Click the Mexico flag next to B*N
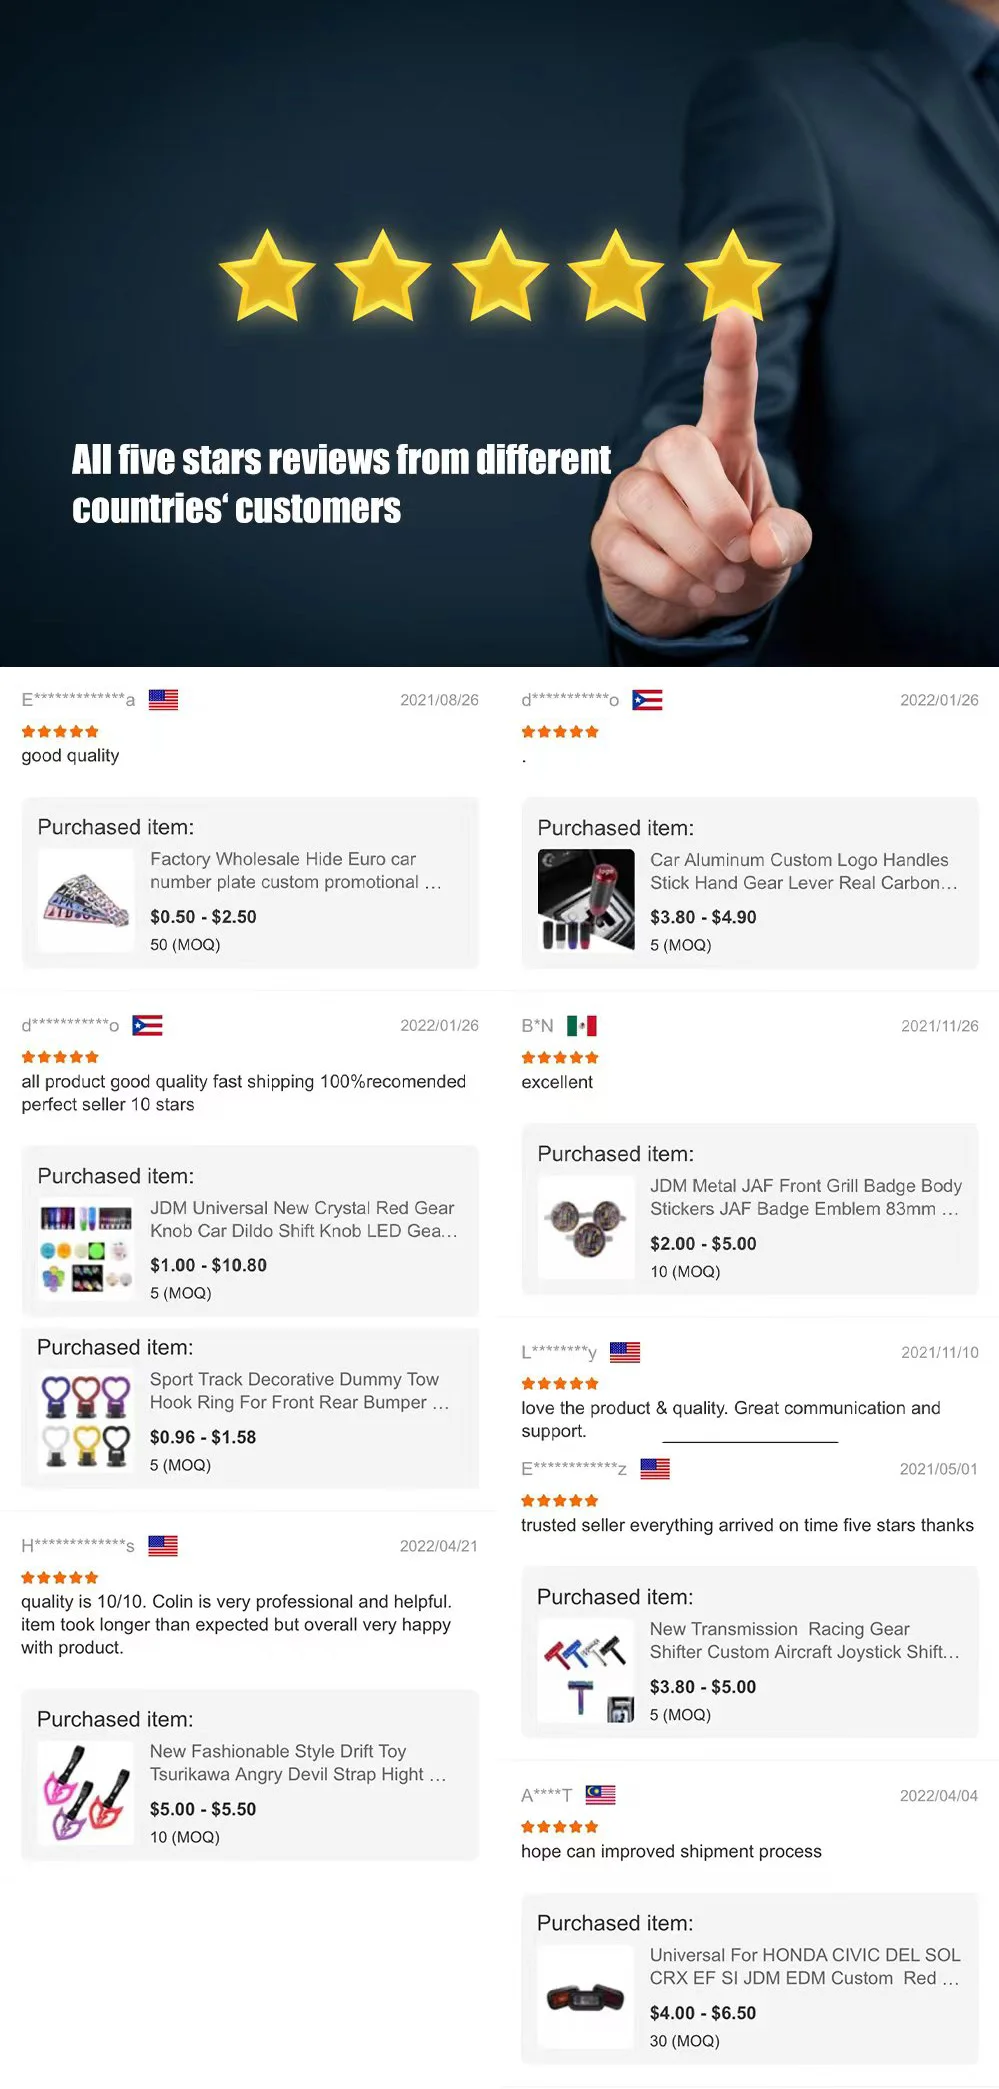This screenshot has height=2089, width=999. coord(581,1025)
